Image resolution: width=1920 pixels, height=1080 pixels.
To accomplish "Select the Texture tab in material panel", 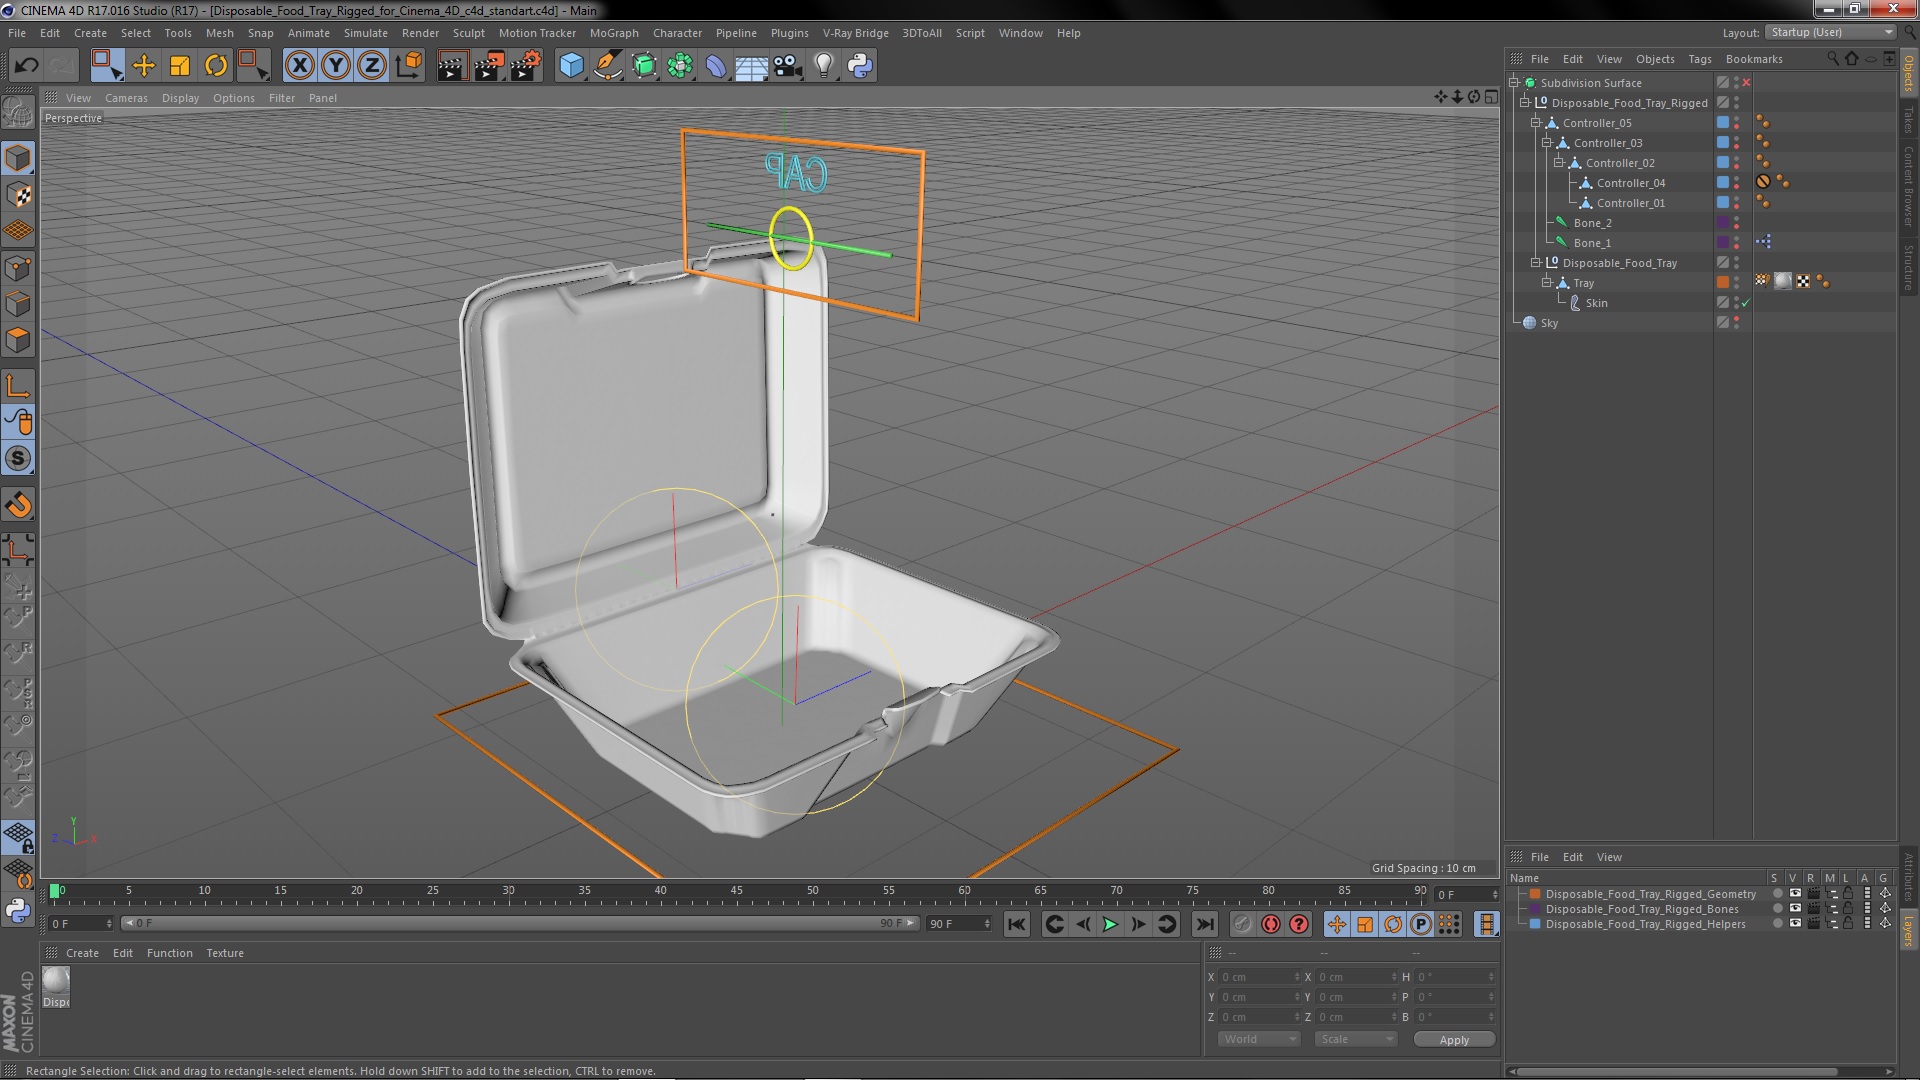I will tap(224, 952).
